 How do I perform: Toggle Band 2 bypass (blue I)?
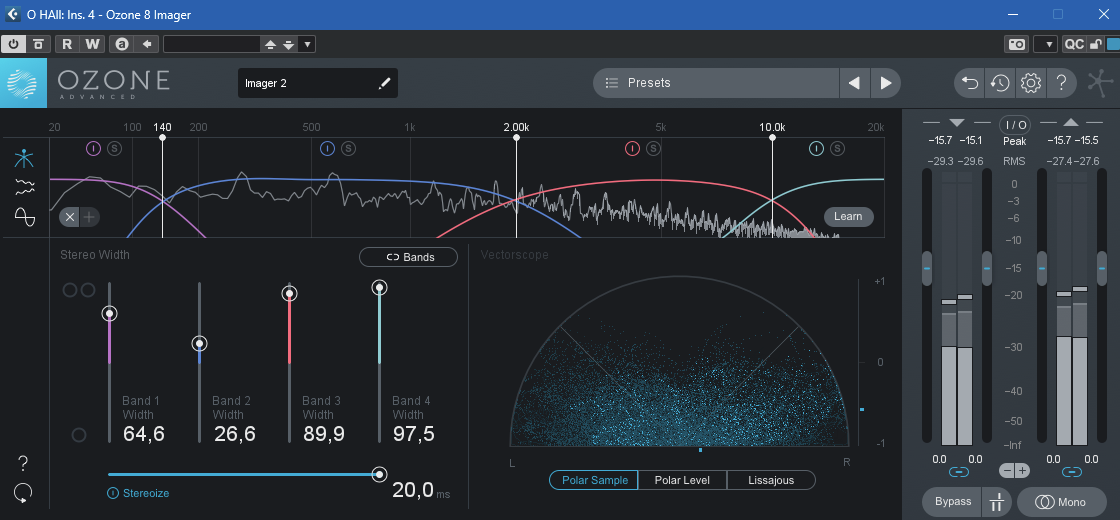click(327, 149)
